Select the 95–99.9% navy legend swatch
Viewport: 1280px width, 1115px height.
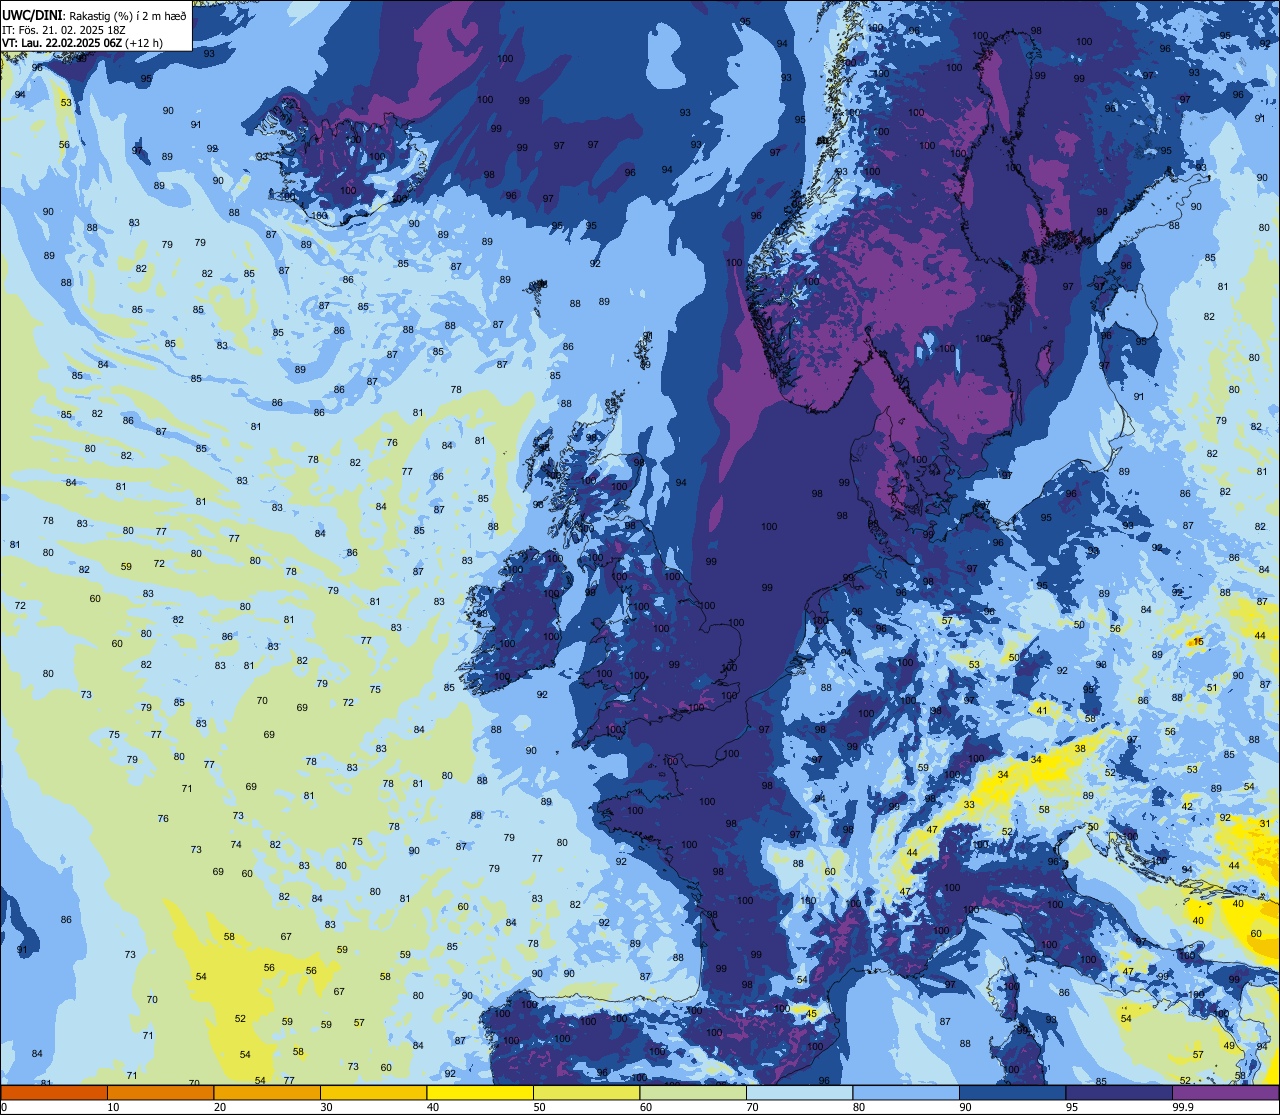click(1119, 1092)
